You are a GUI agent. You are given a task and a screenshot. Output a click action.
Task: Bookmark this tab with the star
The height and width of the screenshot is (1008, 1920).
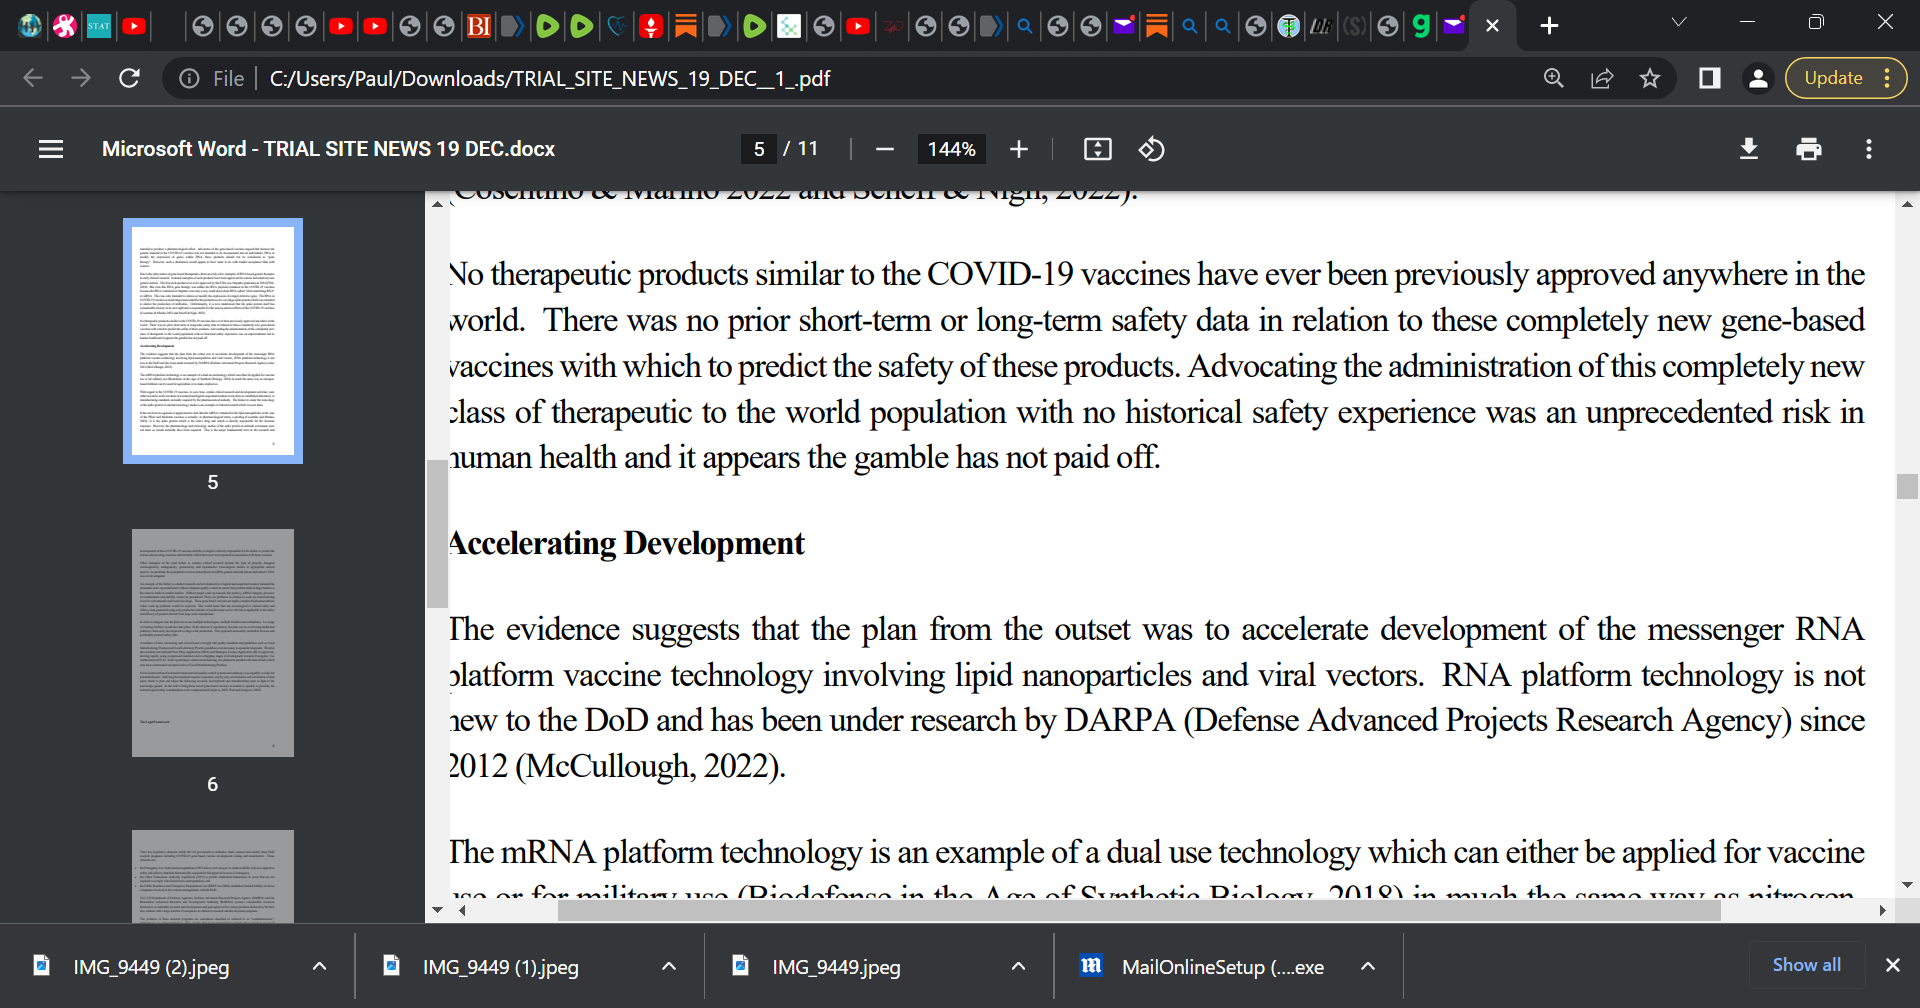1650,78
